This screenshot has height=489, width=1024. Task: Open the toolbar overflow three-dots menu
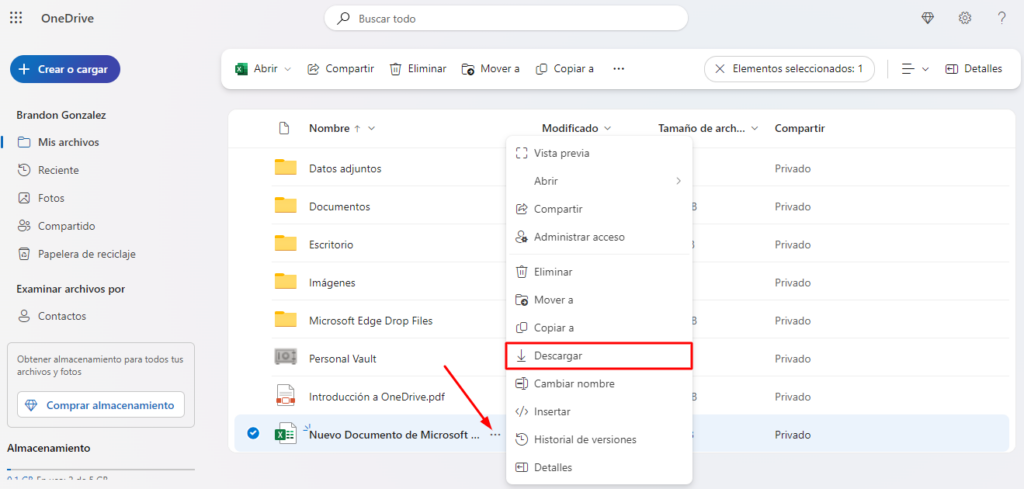click(x=618, y=69)
